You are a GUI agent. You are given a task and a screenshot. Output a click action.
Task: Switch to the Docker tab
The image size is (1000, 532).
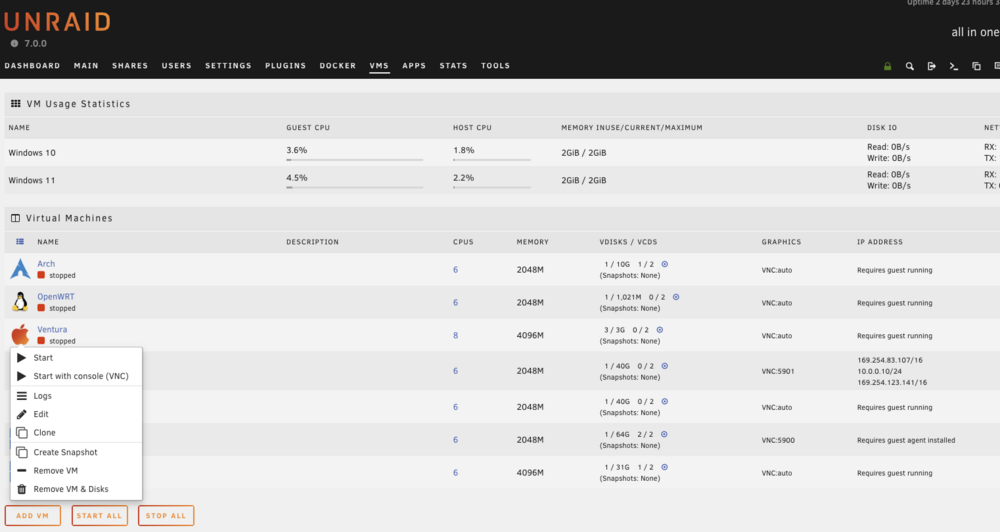[x=338, y=66]
